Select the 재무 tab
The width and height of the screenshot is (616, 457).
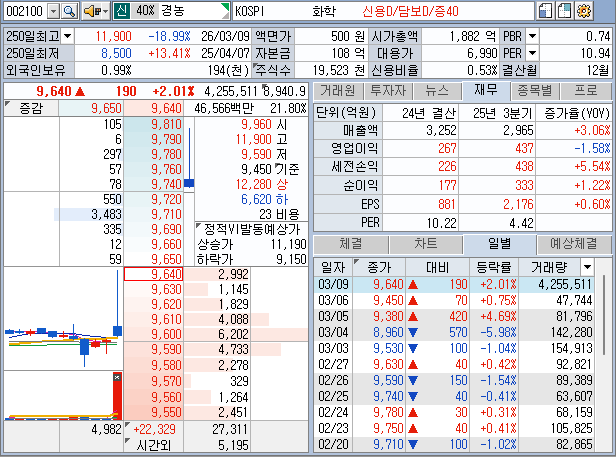486,90
